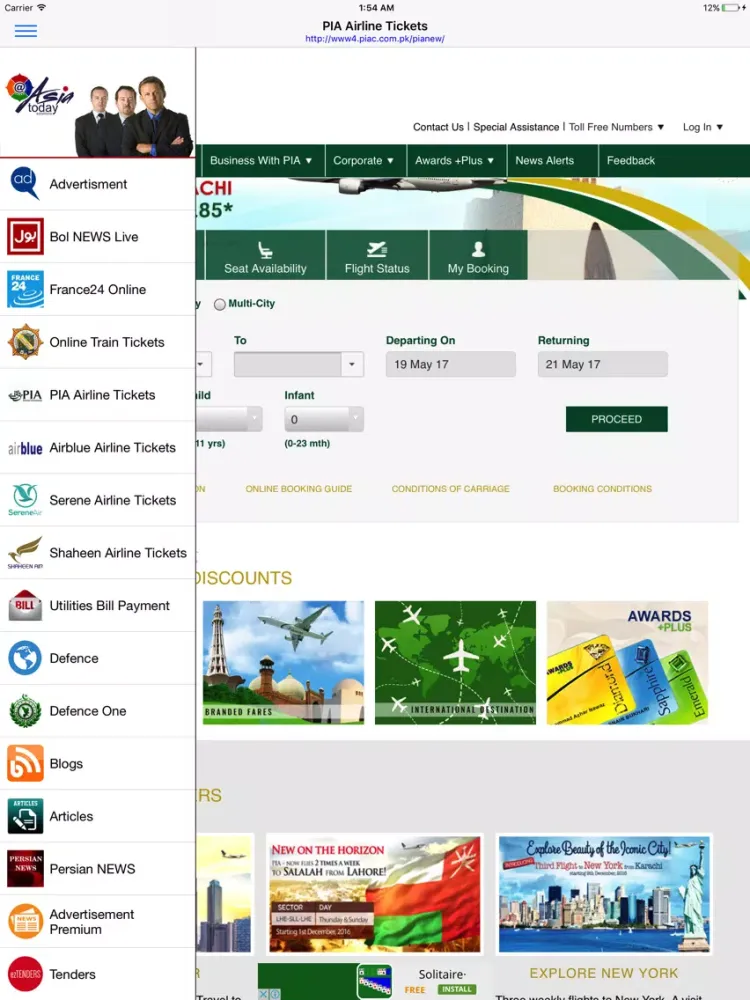
Task: Open the Branded Fares thumbnail
Action: tap(283, 663)
